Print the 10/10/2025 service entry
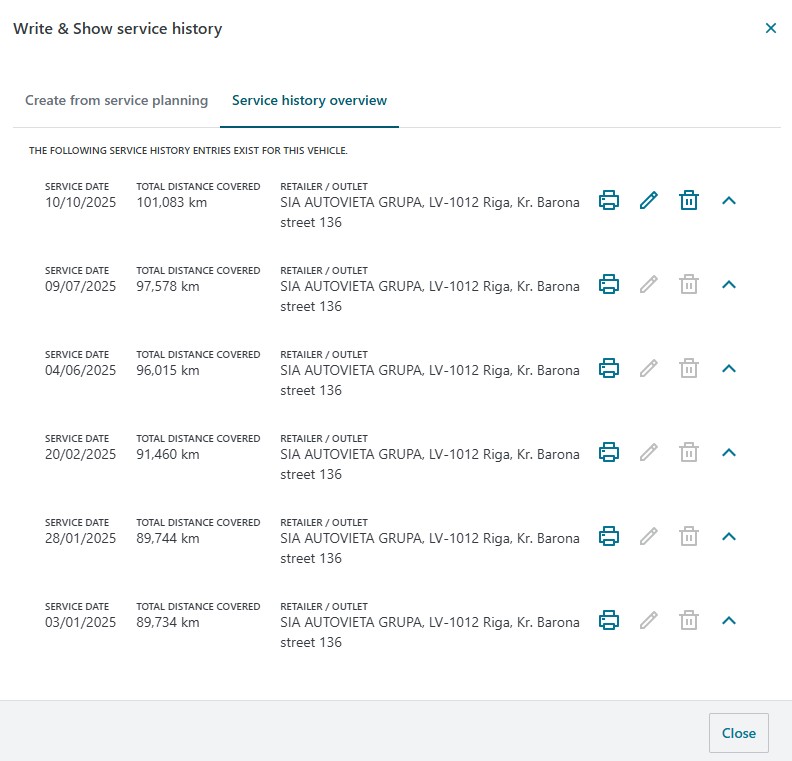 click(x=608, y=200)
